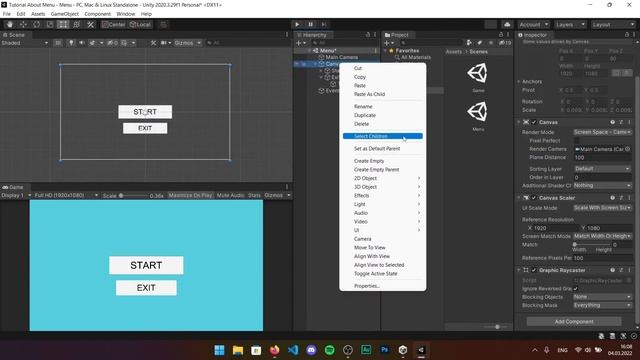
Task: Open Scene view Gizmos dropdown
Action: coord(187,43)
